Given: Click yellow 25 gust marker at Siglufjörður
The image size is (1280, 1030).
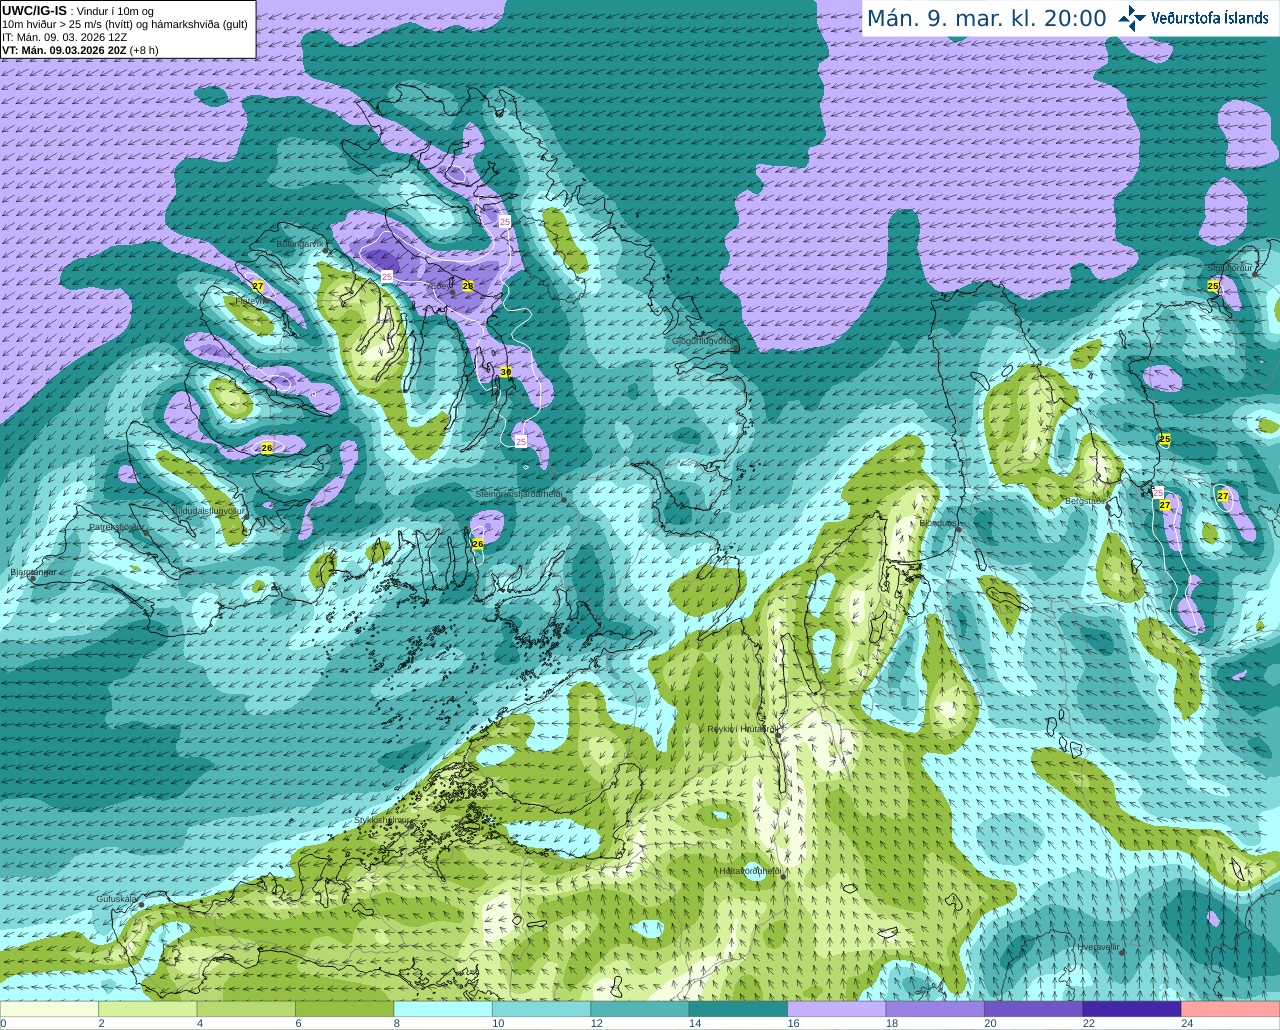Looking at the screenshot, I should [1213, 286].
